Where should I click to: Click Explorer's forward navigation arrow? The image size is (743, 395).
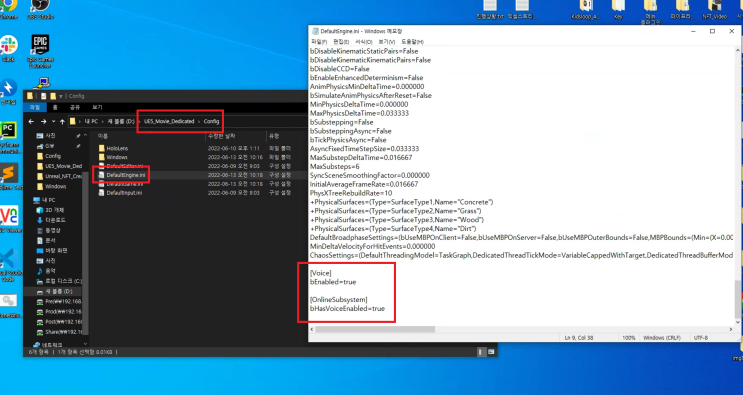[x=43, y=121]
